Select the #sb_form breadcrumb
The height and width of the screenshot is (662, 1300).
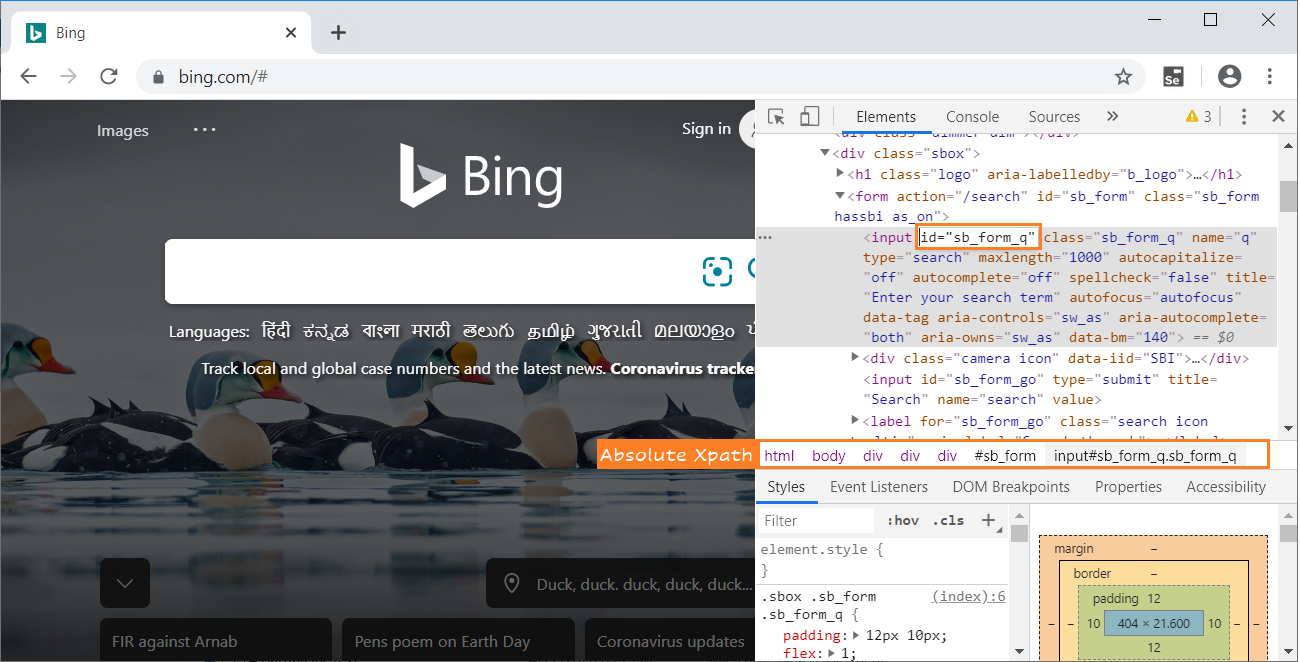coord(1005,456)
